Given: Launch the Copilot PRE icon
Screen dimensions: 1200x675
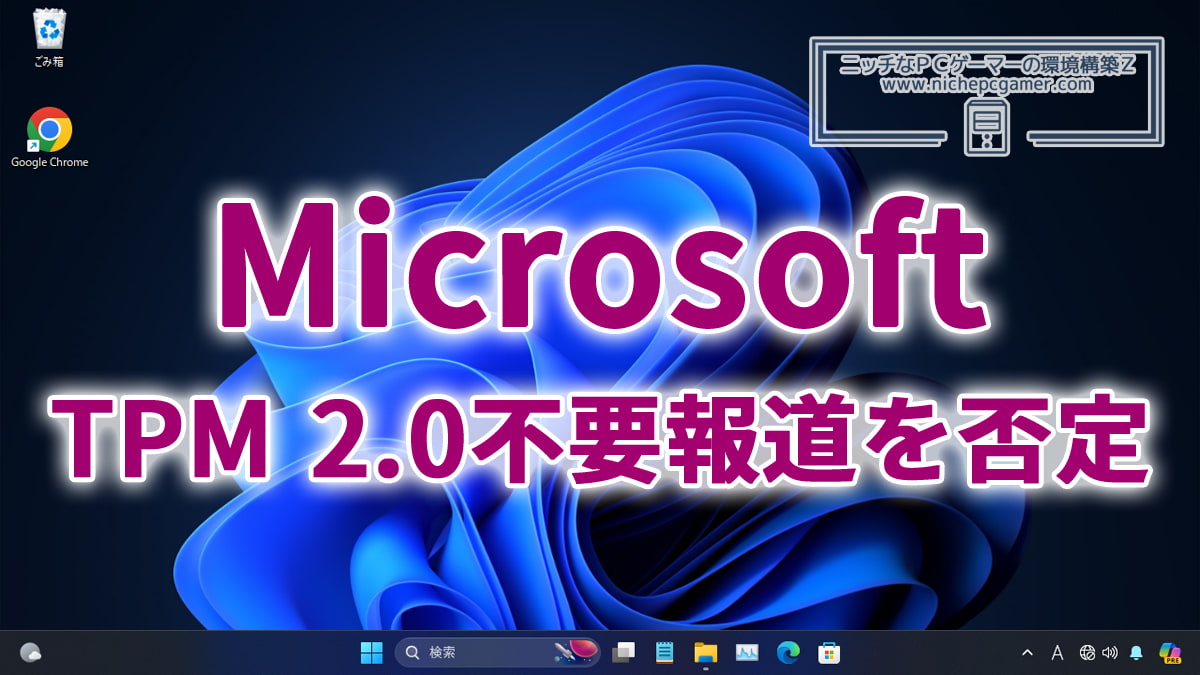Looking at the screenshot, I should tap(1170, 653).
